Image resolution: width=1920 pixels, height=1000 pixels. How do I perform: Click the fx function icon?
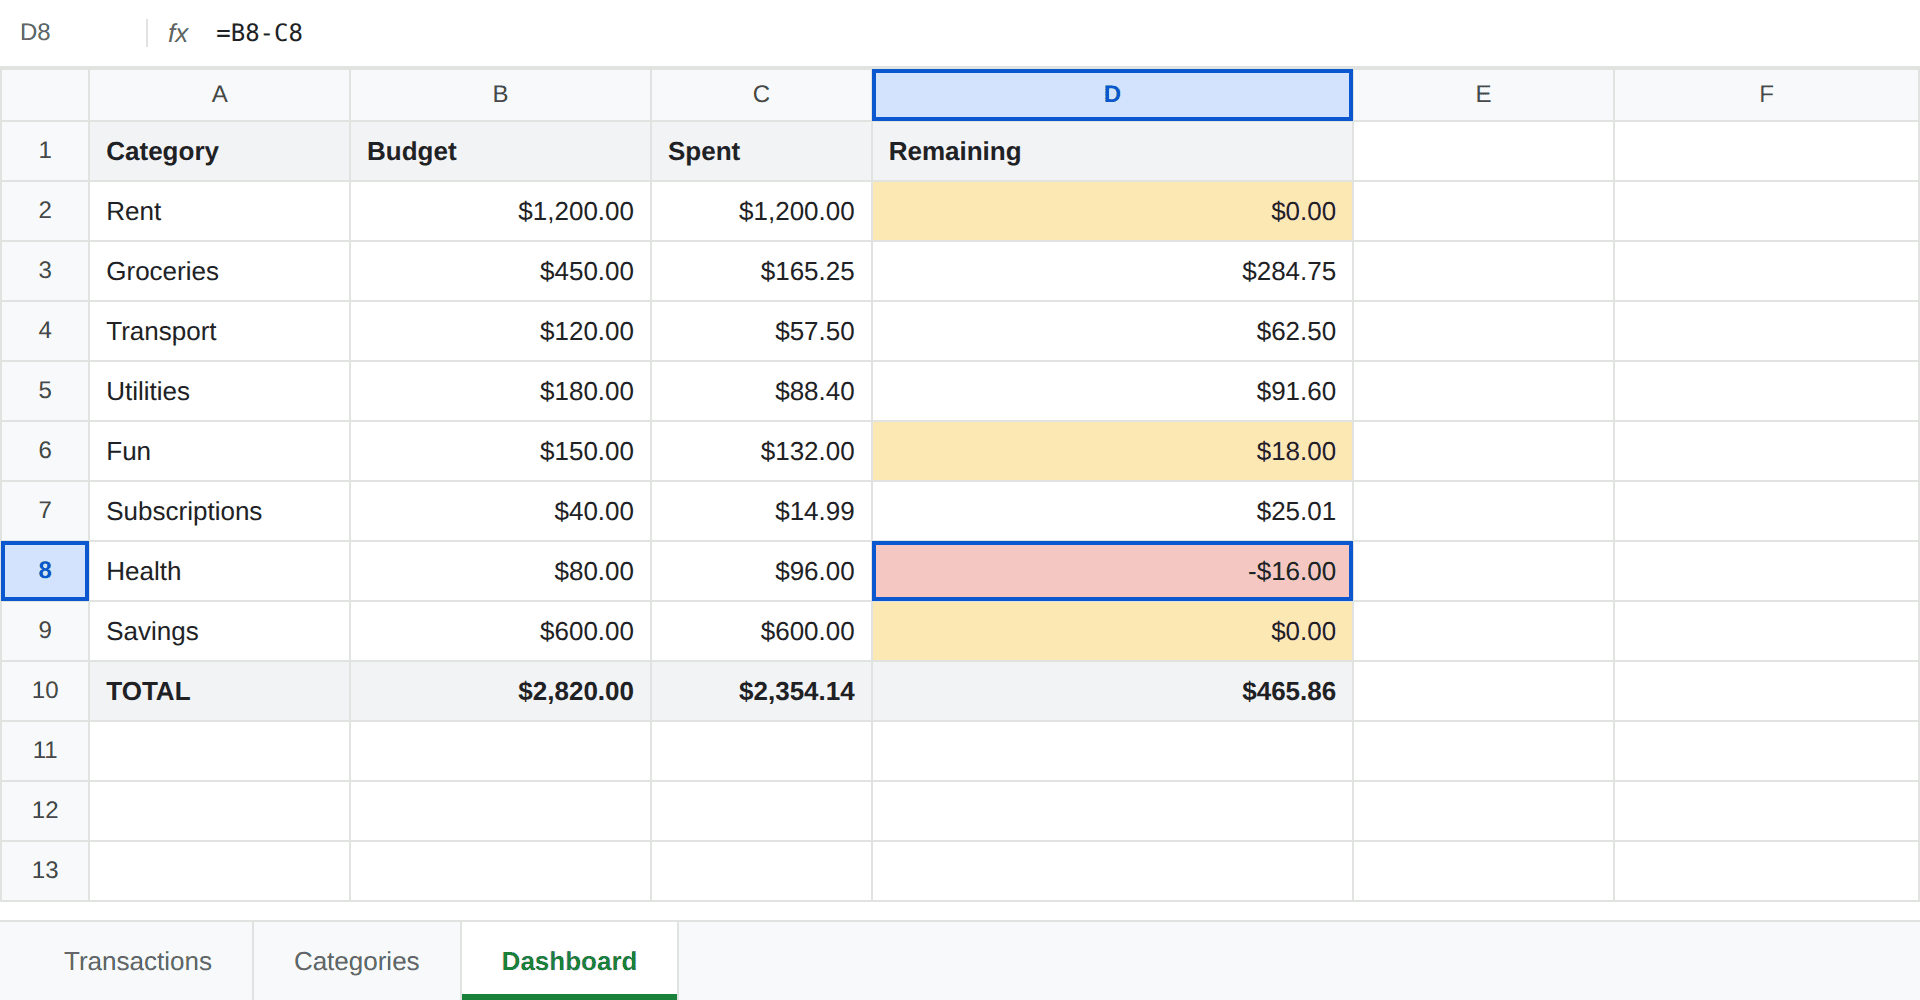[x=178, y=33]
